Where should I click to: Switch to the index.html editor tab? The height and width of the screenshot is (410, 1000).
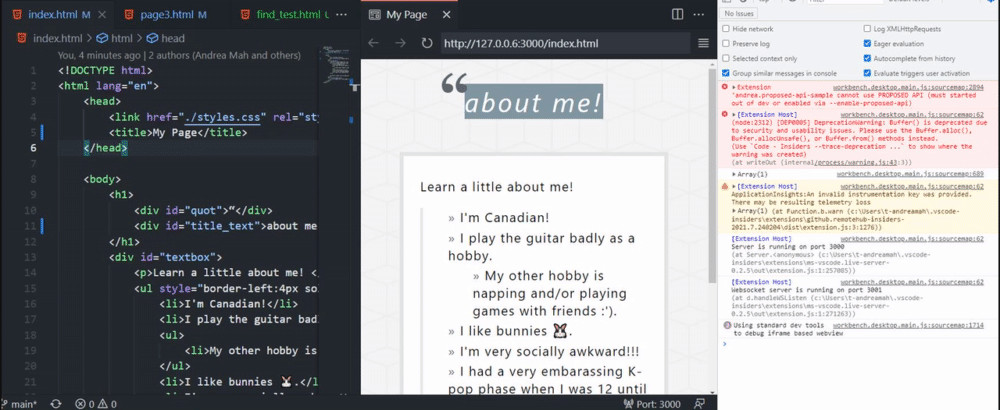(54, 14)
